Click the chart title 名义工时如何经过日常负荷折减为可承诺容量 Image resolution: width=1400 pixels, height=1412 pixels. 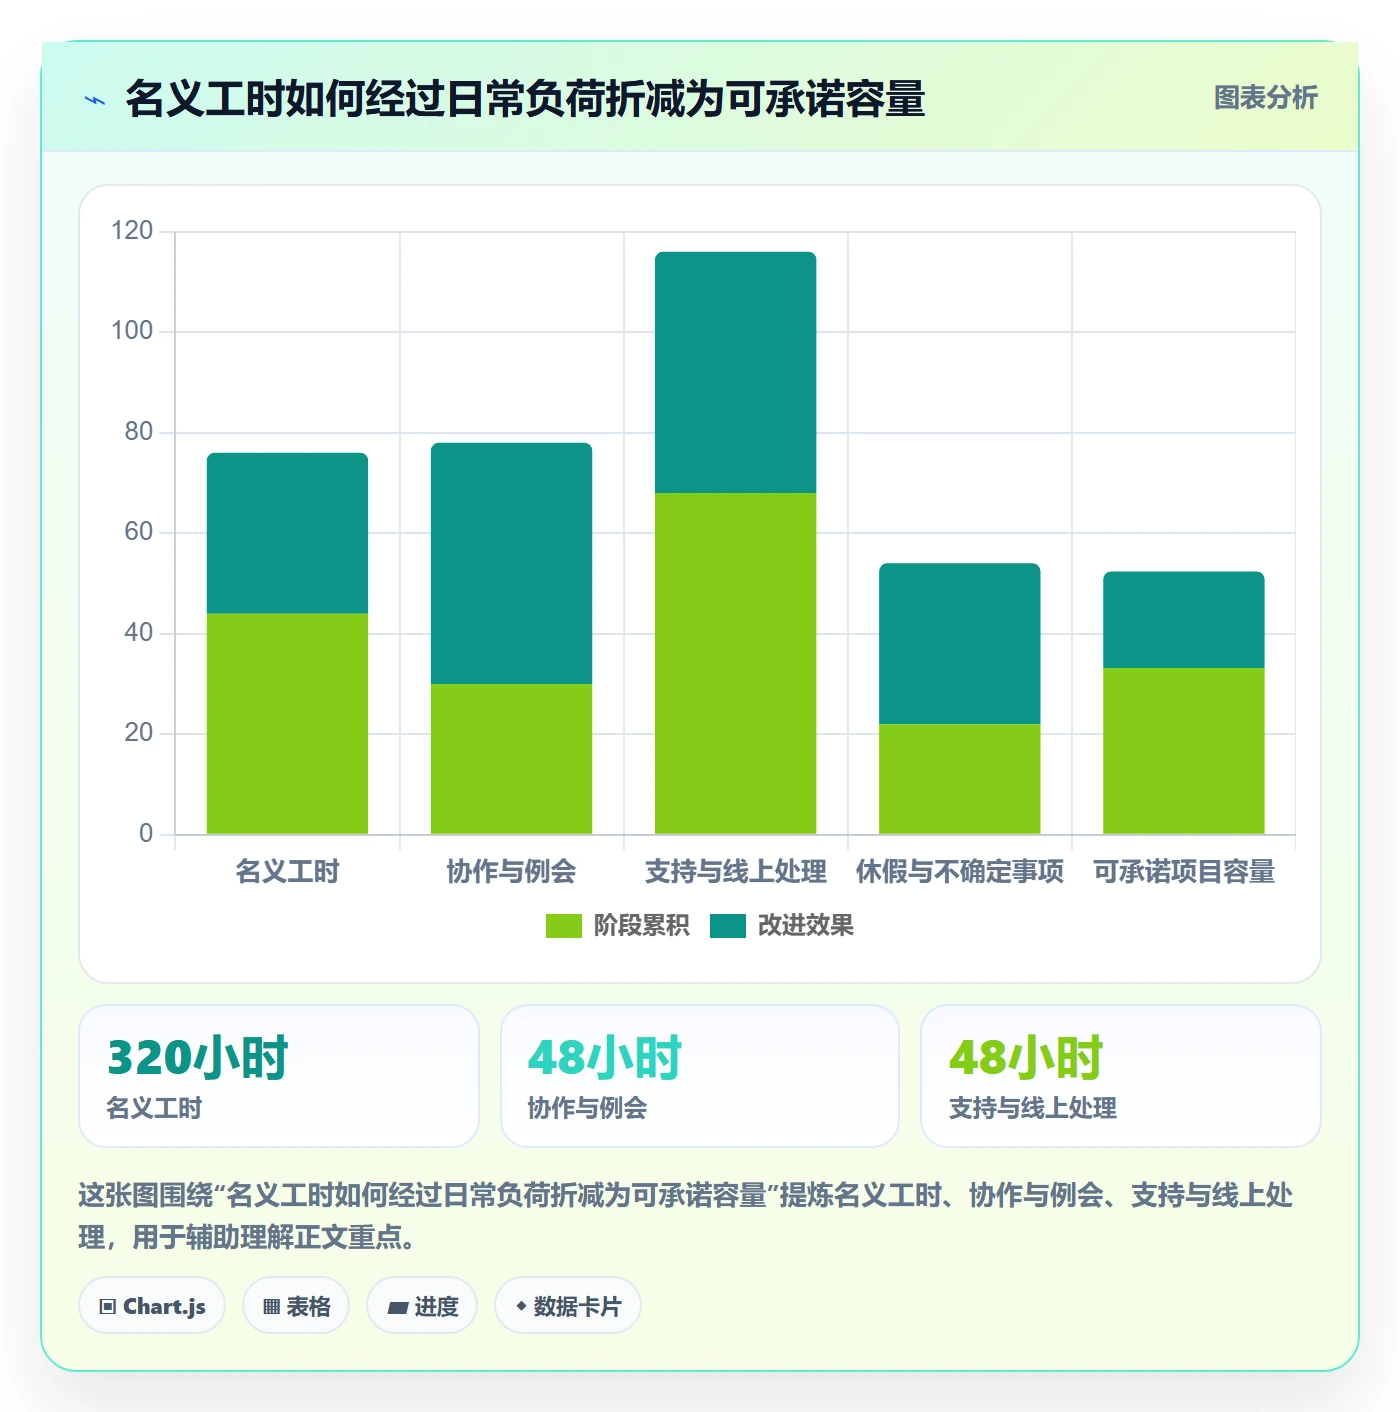(x=525, y=99)
